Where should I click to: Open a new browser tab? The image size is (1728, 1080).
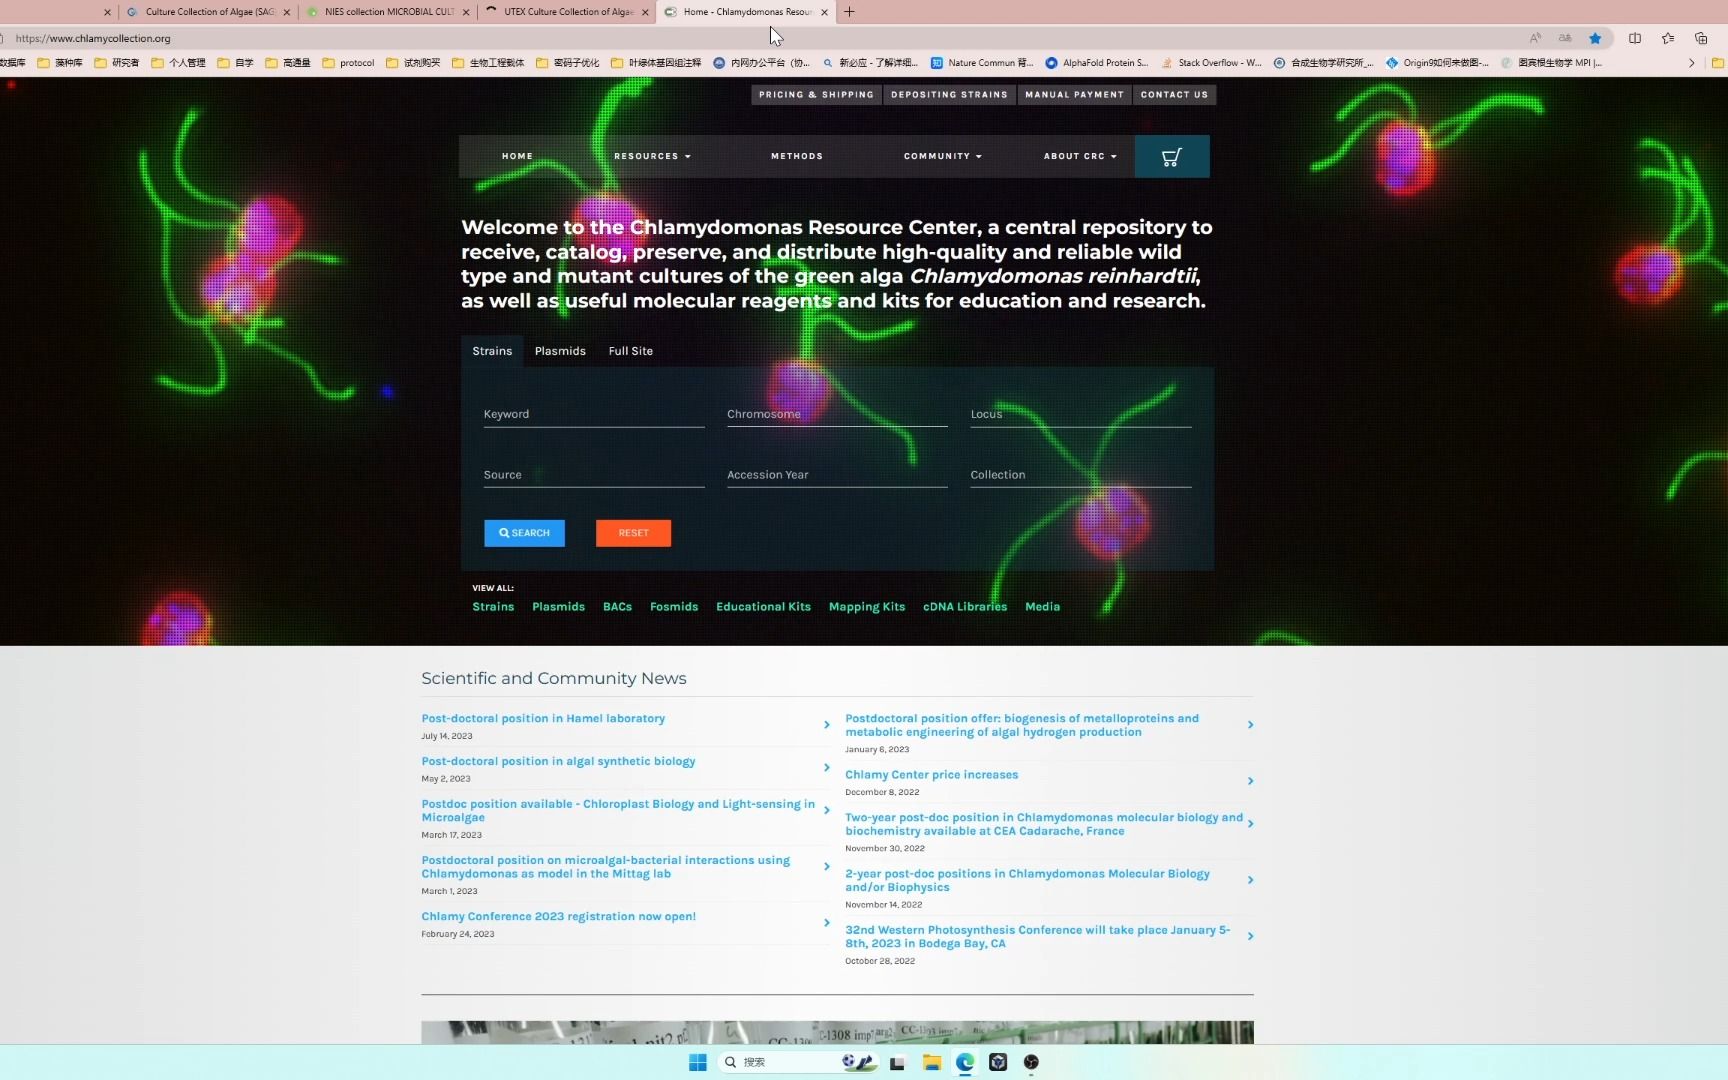coord(849,12)
